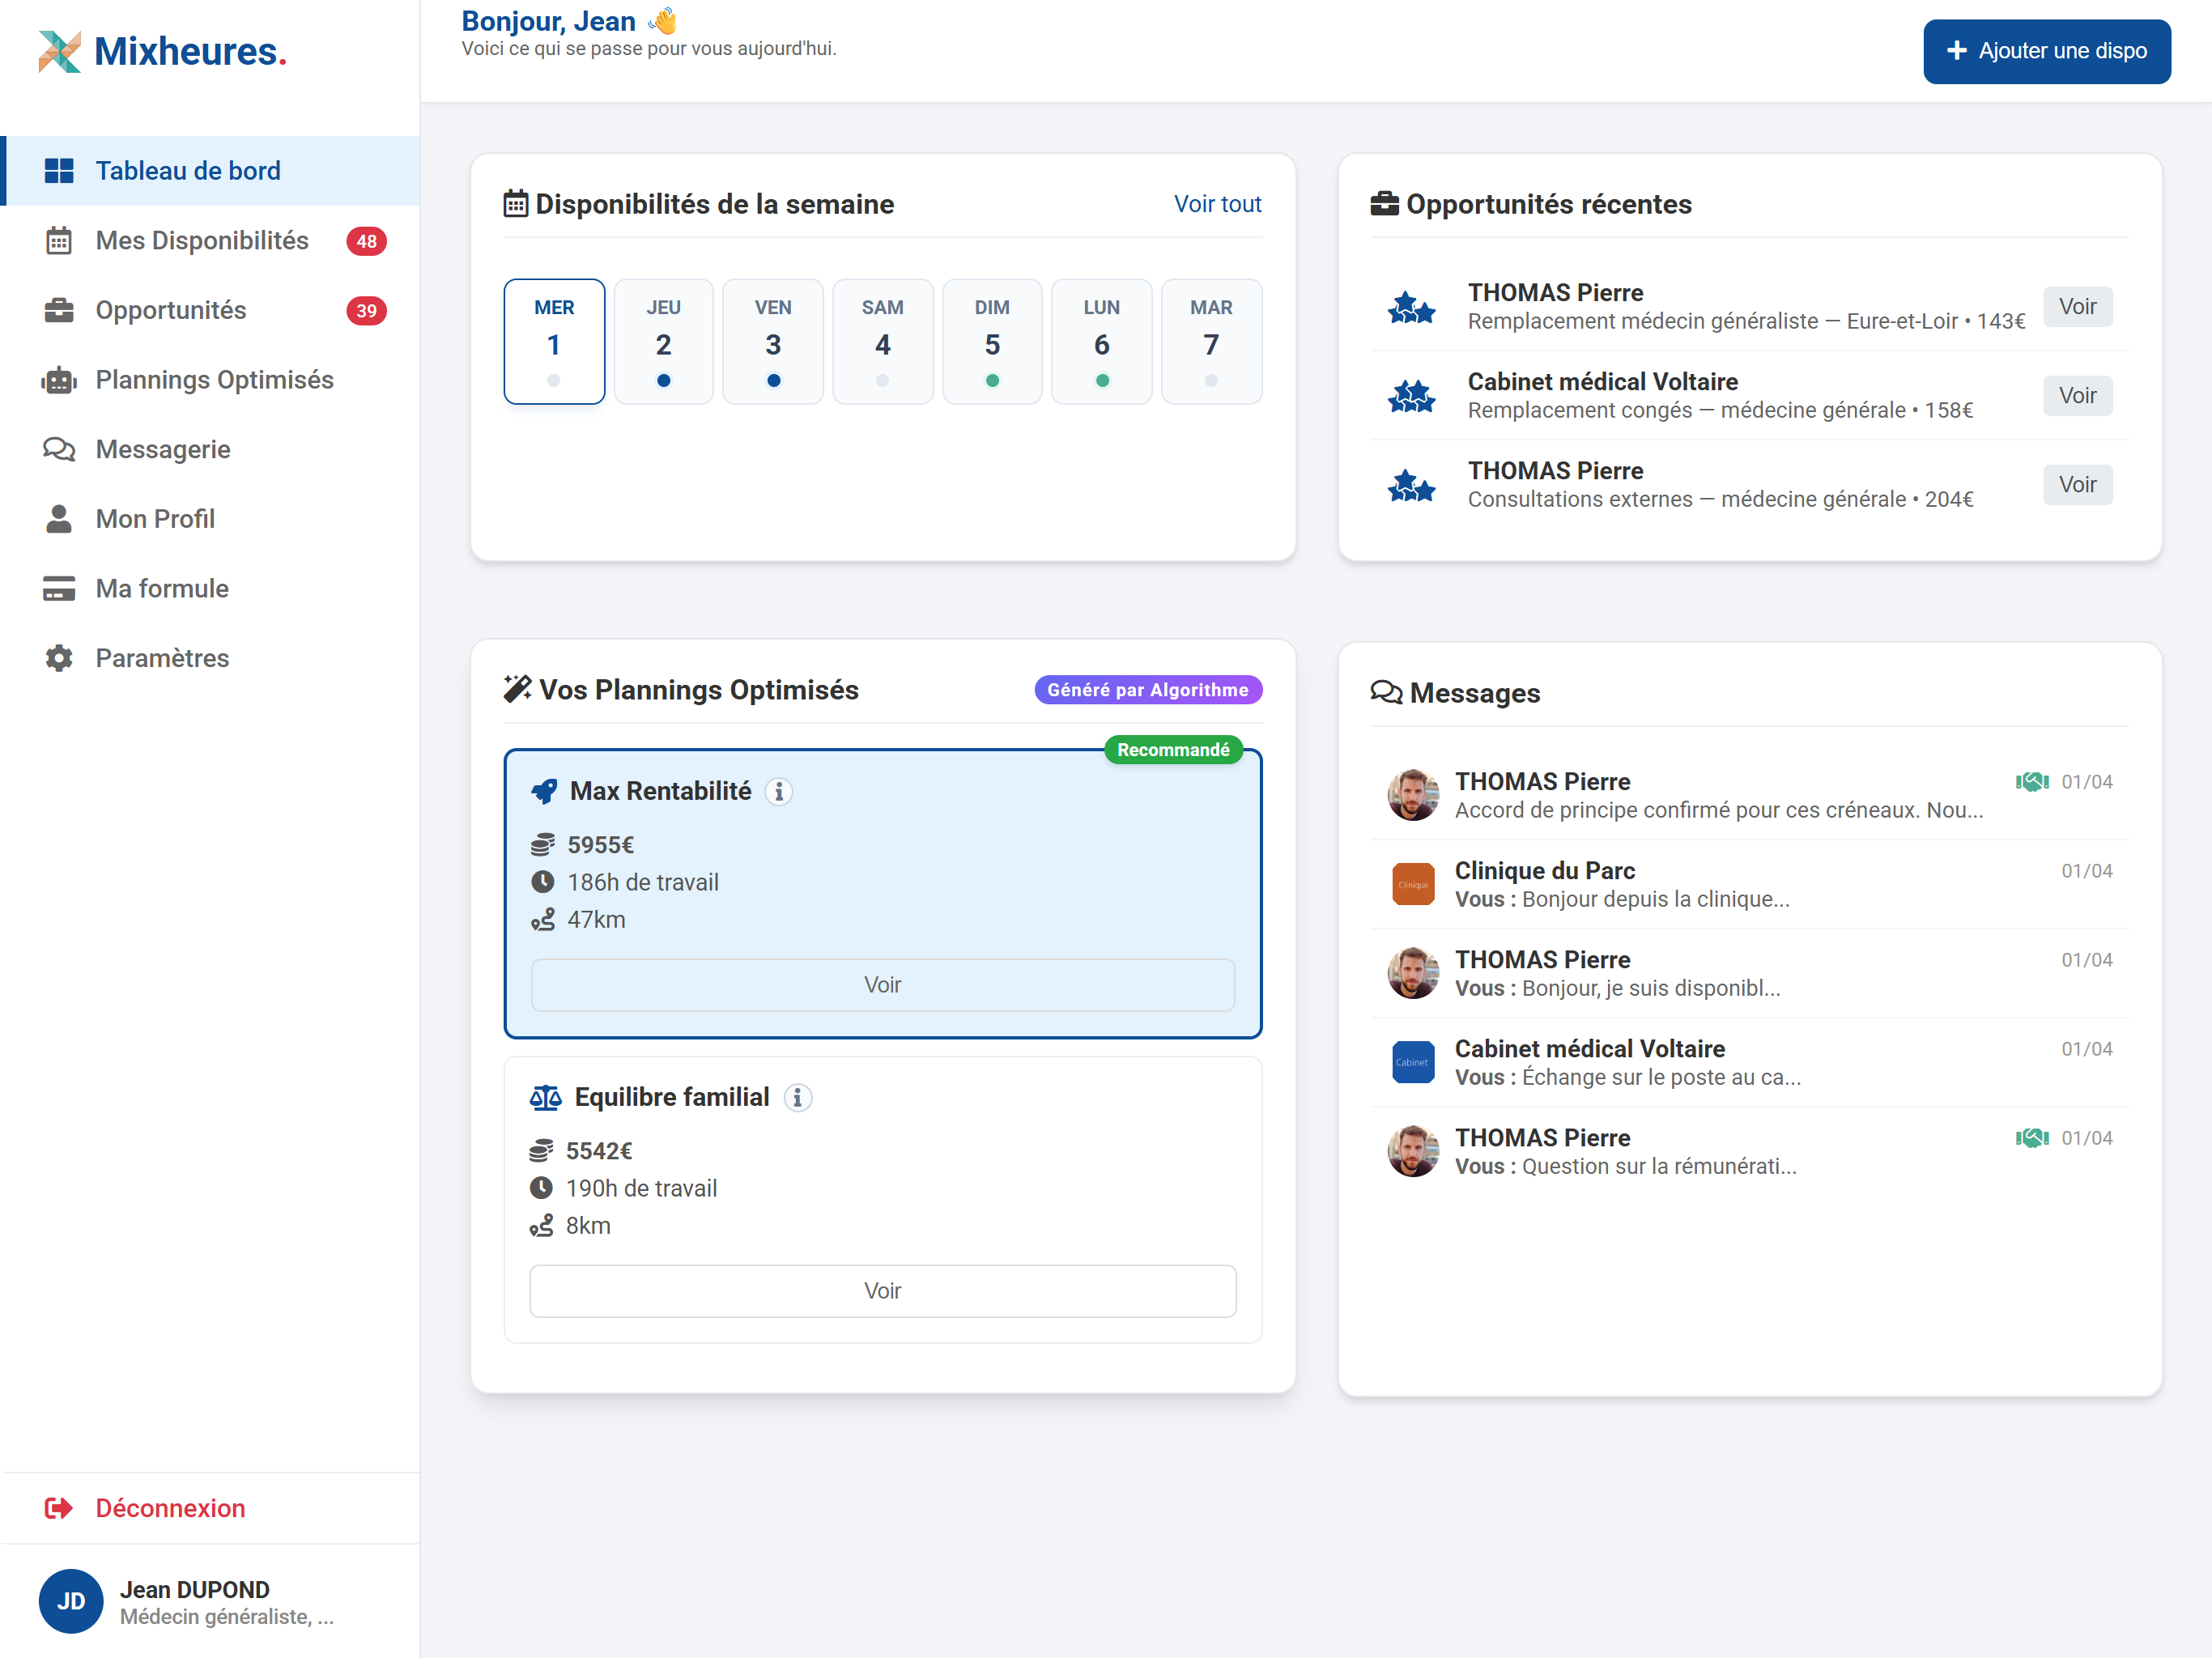The image size is (2212, 1658).
Task: Open Paramètres with the gear icon
Action: (x=60, y=657)
